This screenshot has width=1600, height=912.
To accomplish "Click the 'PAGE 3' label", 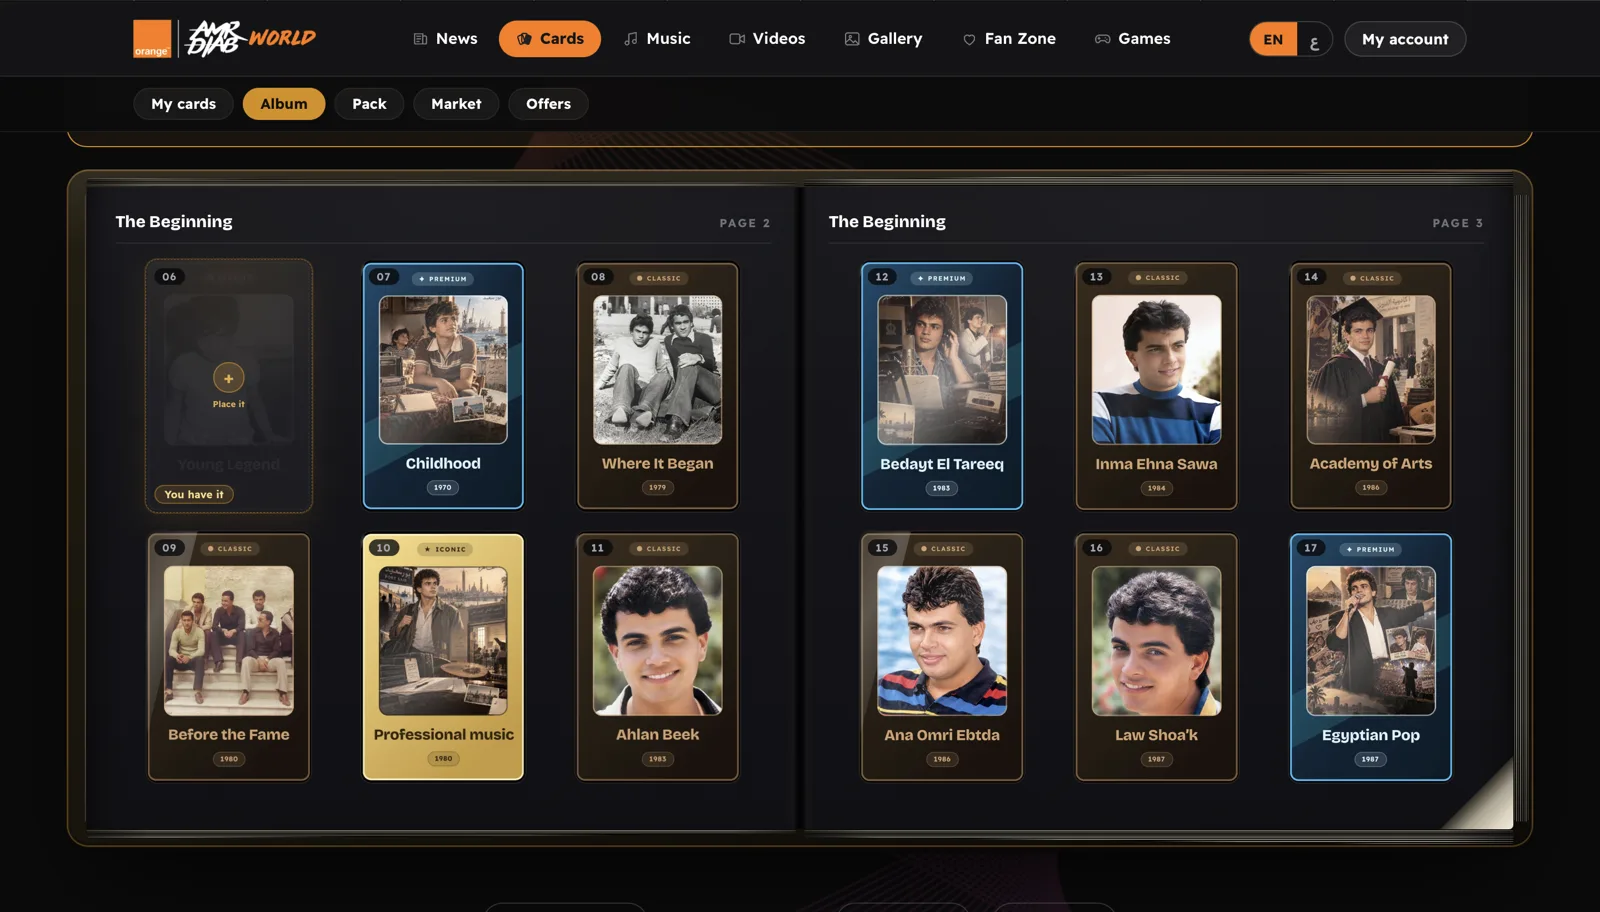I will click(x=1457, y=223).
